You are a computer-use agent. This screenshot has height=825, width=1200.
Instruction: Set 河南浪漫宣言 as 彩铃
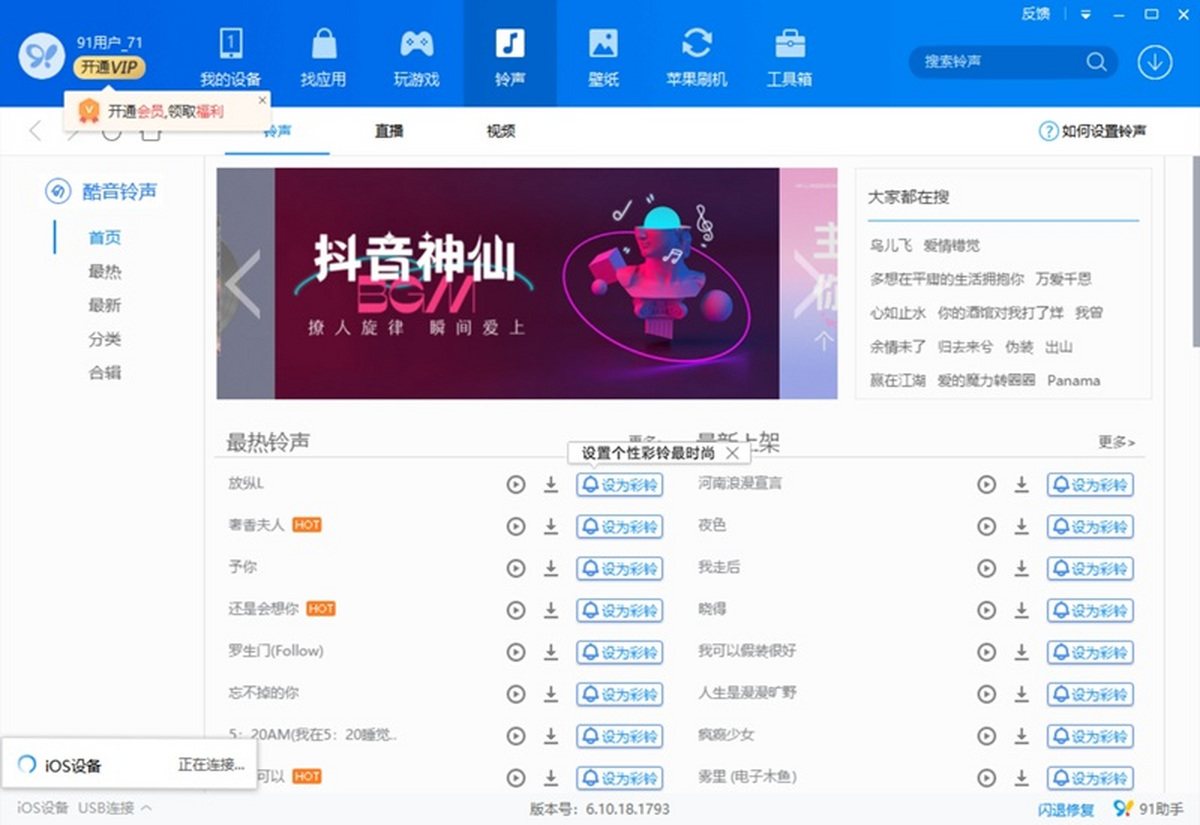point(1090,485)
